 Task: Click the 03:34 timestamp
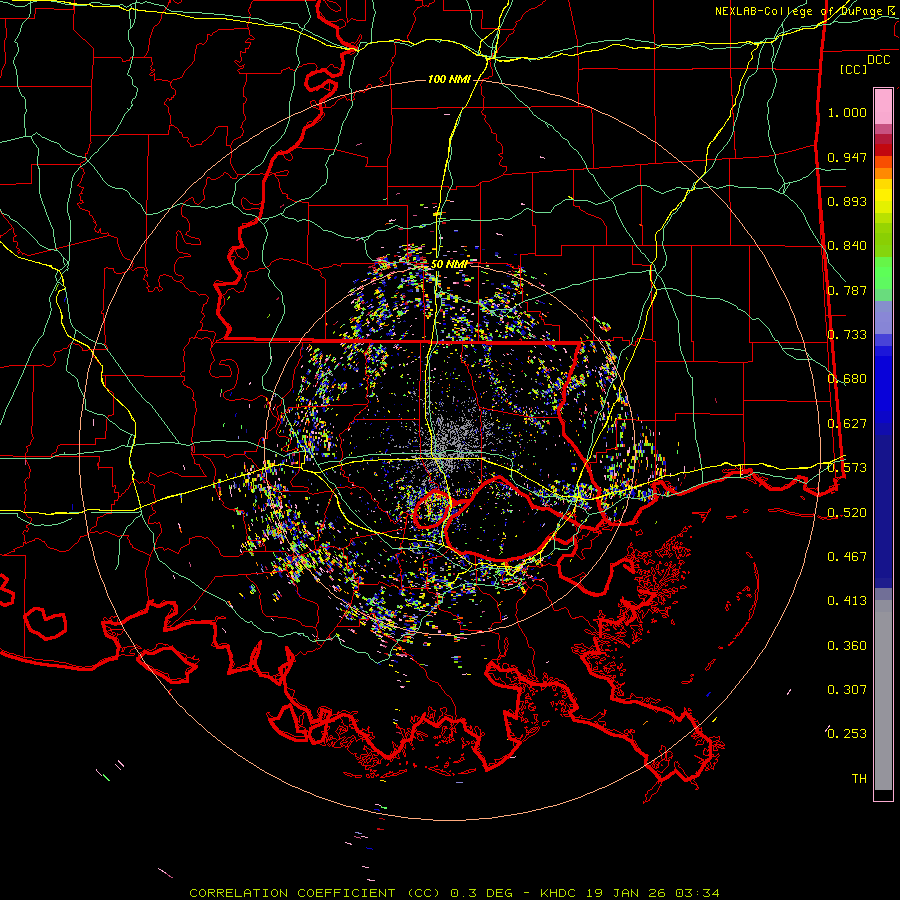click(x=697, y=893)
